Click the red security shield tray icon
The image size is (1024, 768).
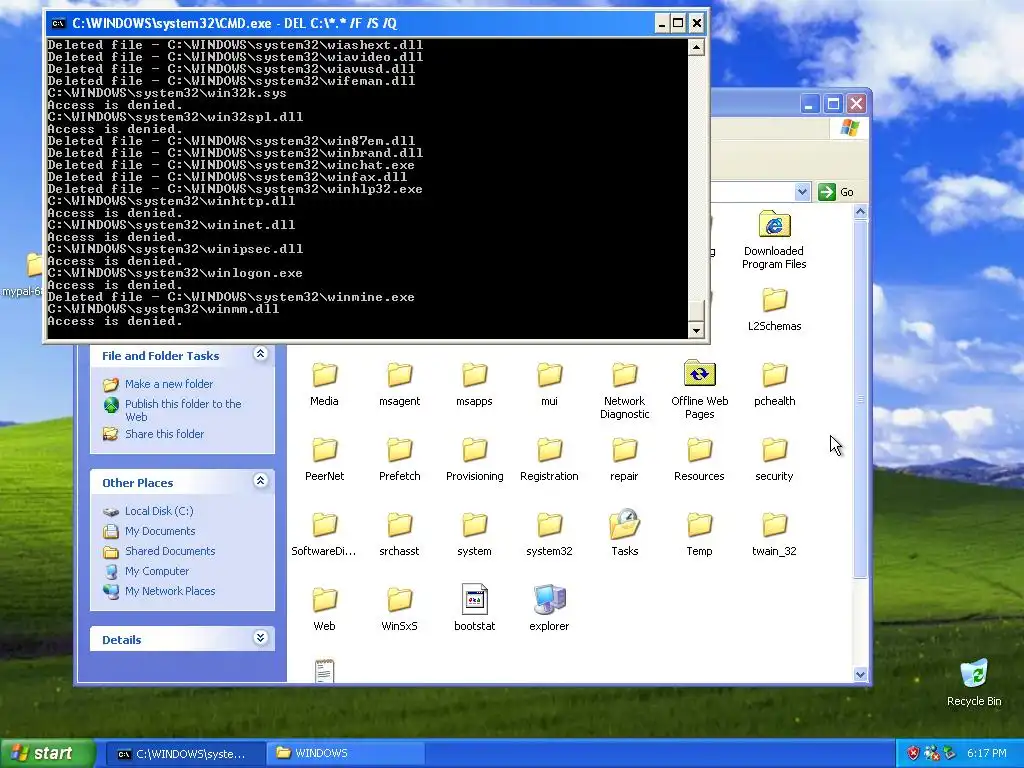click(x=913, y=753)
